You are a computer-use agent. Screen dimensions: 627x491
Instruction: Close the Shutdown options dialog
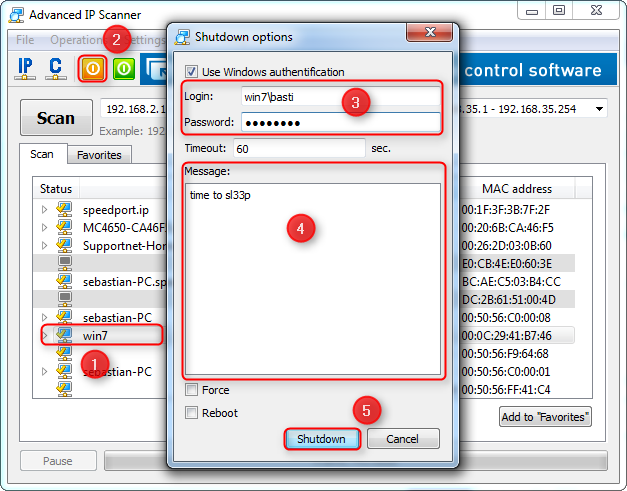[x=430, y=32]
